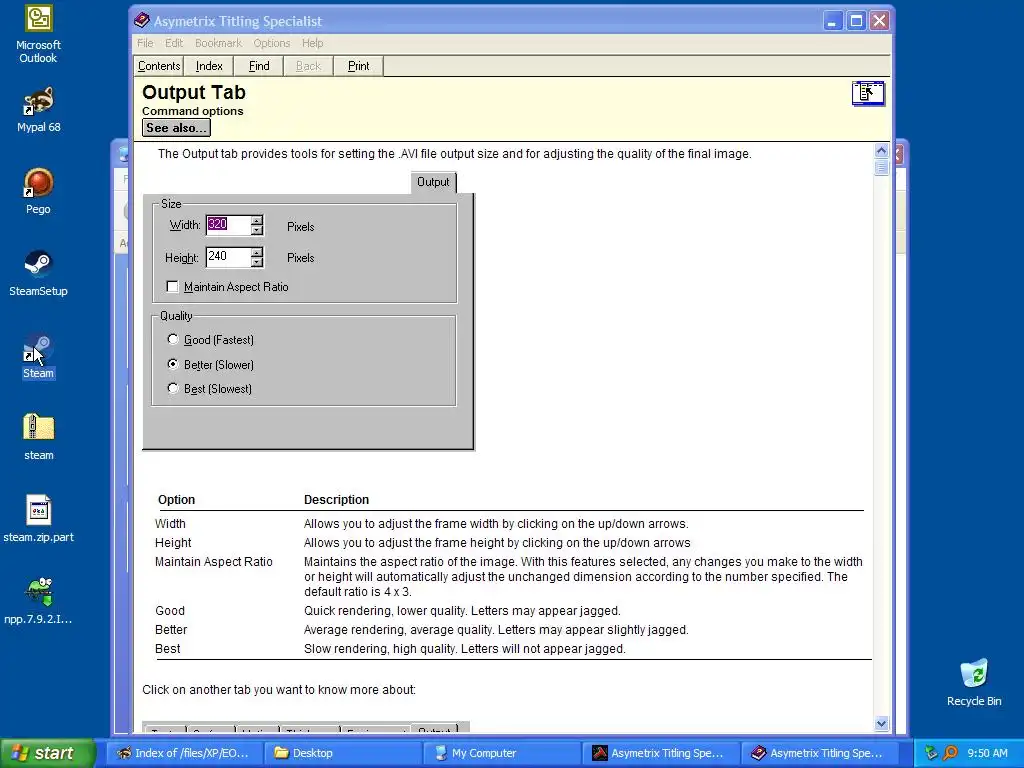Screen dimensions: 1024x768
Task: Select the steam.zip.part file icon
Action: click(39, 519)
